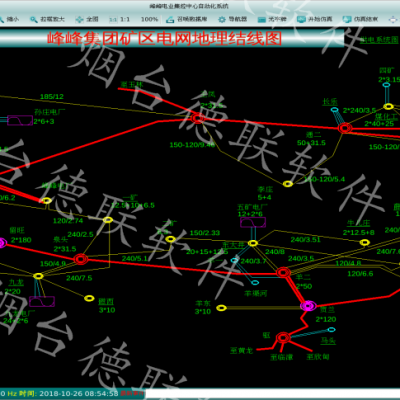This screenshot has width=400, height=400.
Task: Select the yellow 二矿 substation node
Action: tap(170, 239)
